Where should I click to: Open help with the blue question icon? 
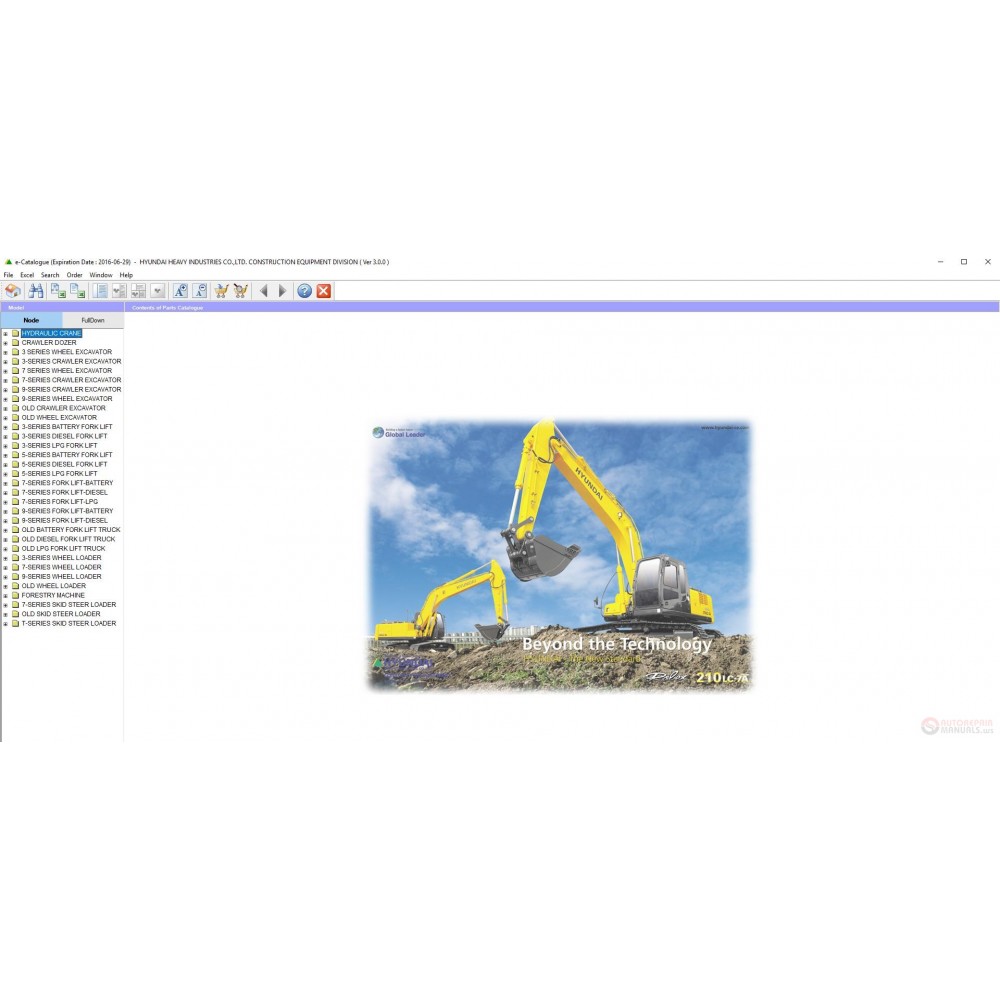[305, 291]
